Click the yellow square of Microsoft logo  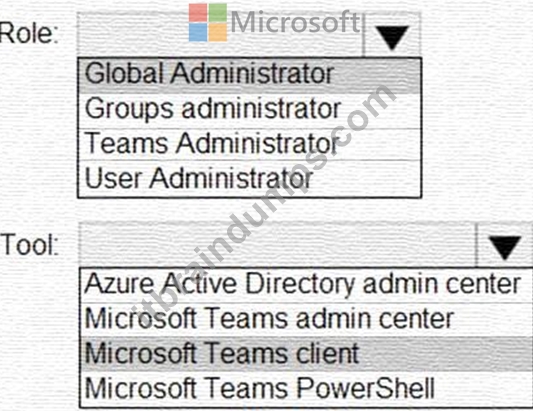[218, 32]
